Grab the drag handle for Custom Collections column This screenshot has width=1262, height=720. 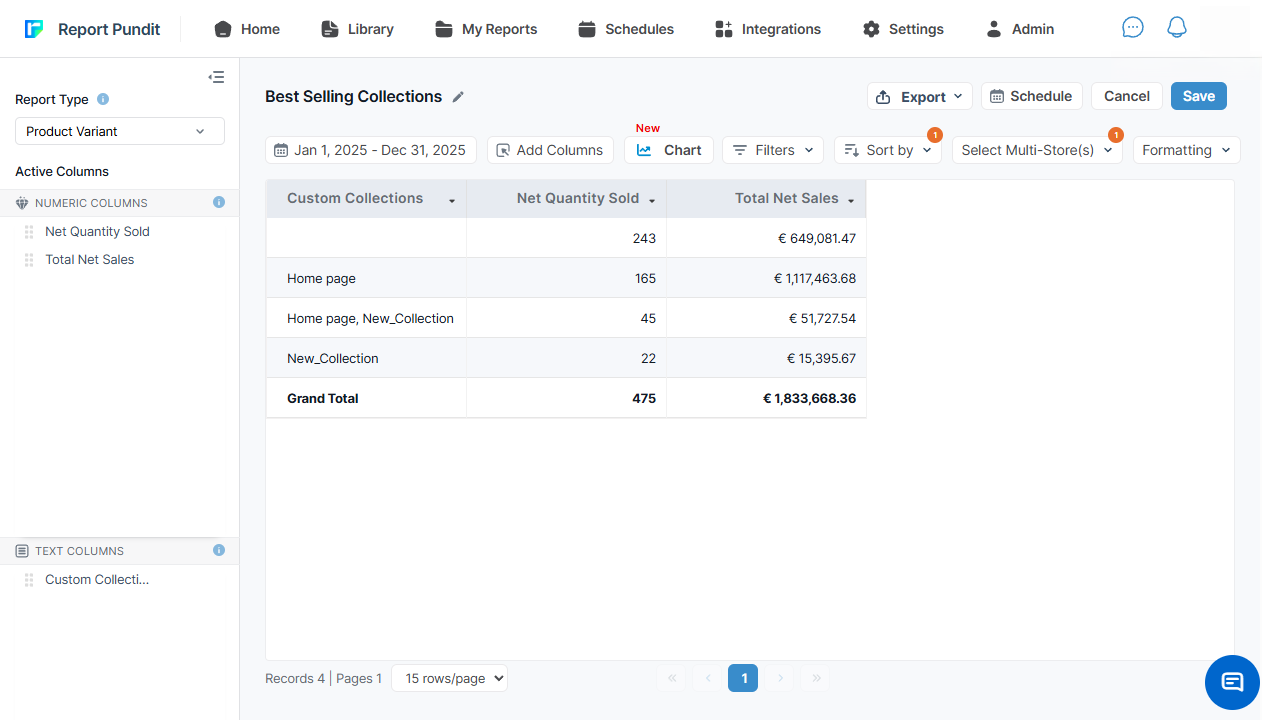pyautogui.click(x=29, y=580)
